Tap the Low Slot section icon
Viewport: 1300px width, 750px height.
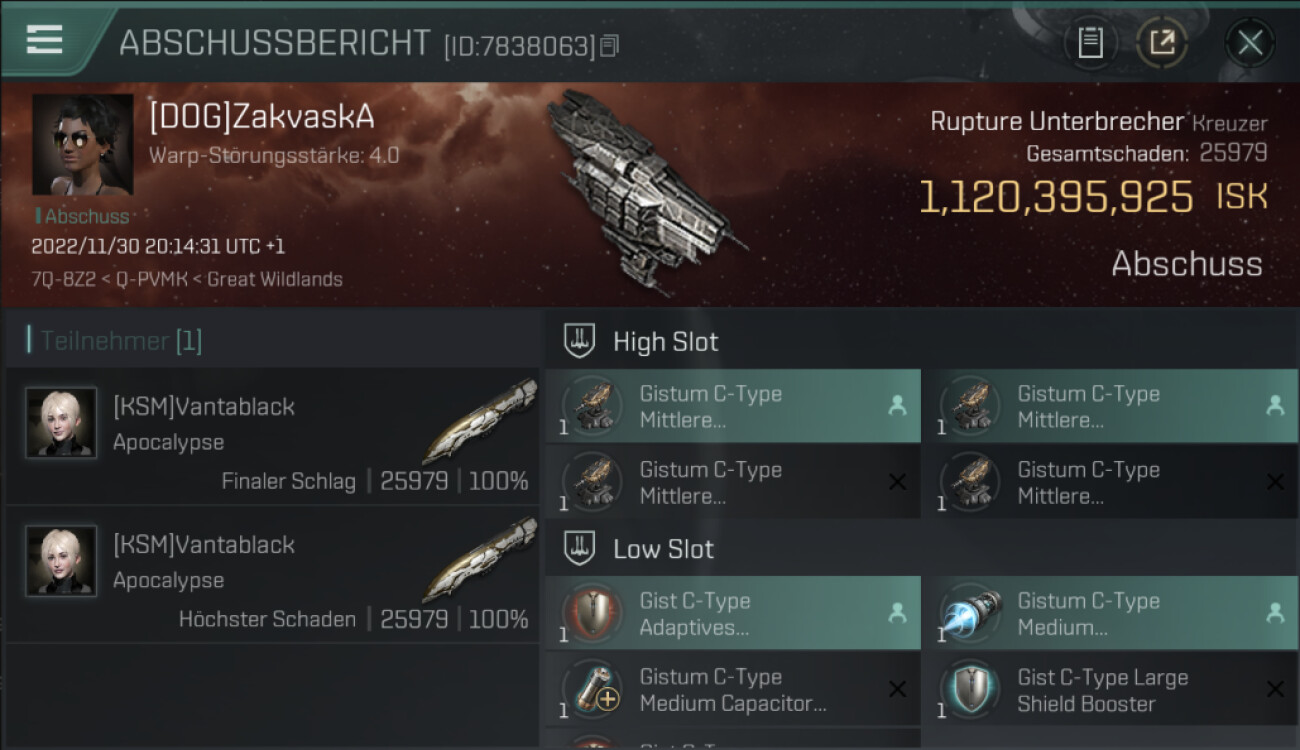tap(580, 548)
